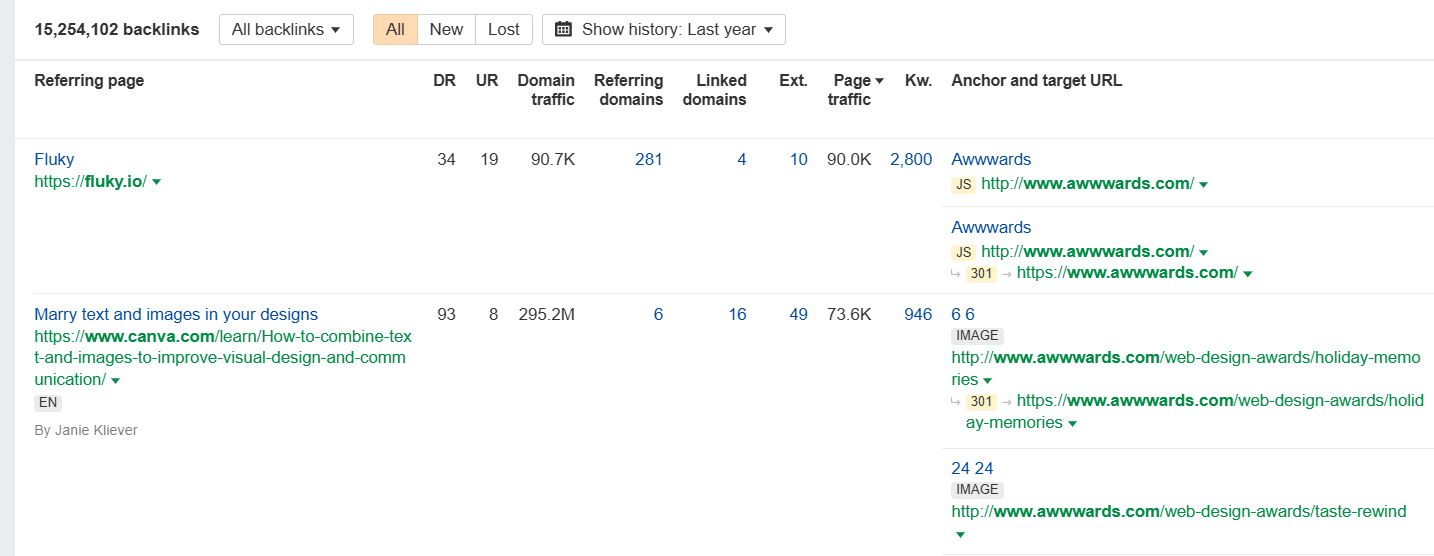
Task: Open 16 linked domains link for Canva page
Action: click(x=738, y=314)
